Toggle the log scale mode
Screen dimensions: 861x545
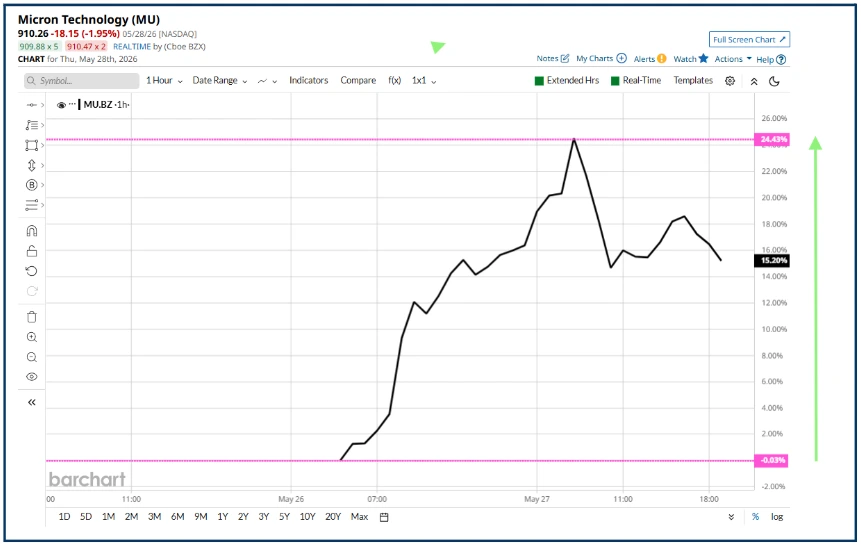(x=777, y=517)
